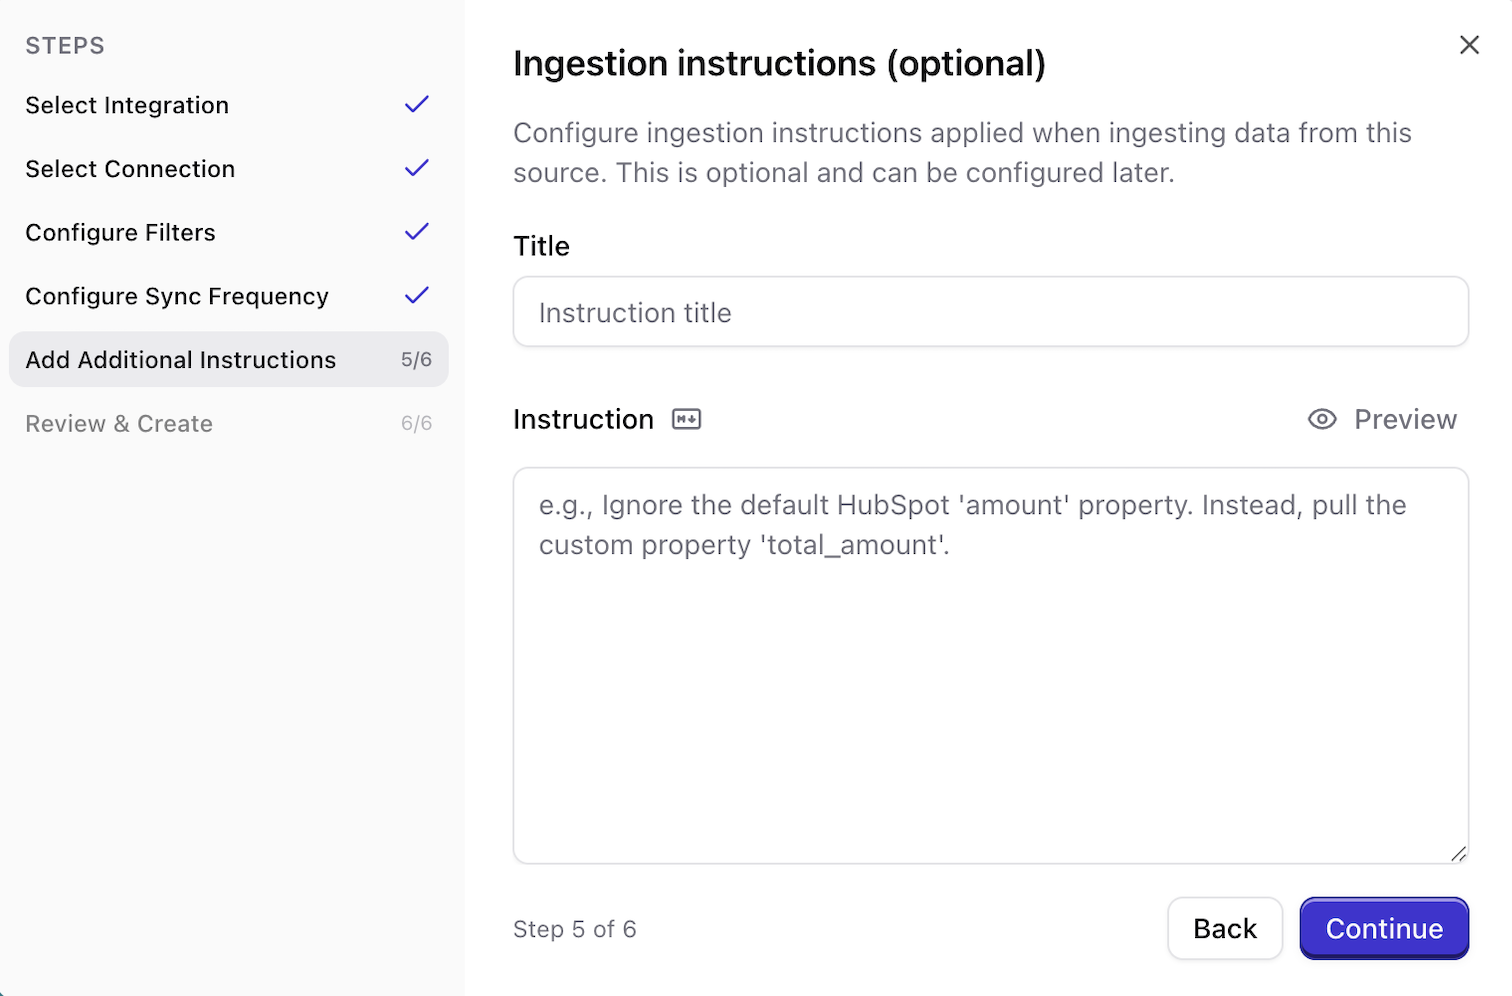1512x996 pixels.
Task: Click the checkmark next to Select Integration
Action: pyautogui.click(x=416, y=104)
